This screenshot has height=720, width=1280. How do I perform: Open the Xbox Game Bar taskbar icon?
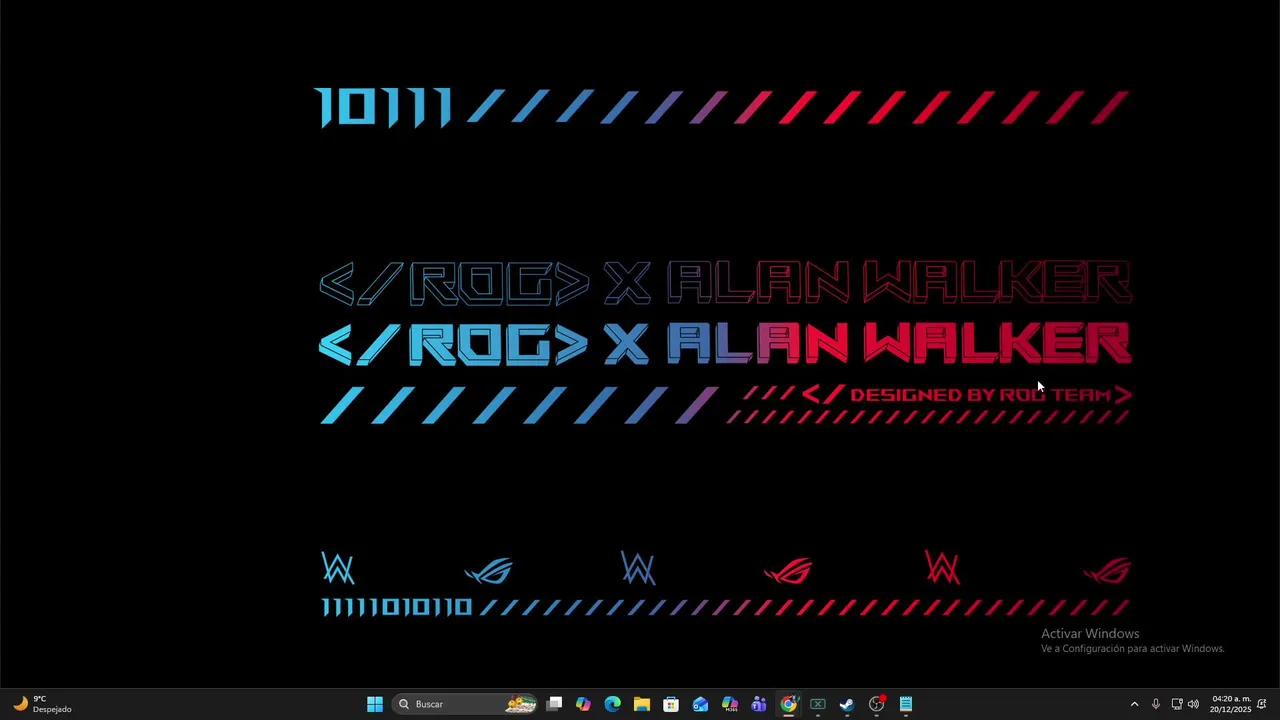818,704
